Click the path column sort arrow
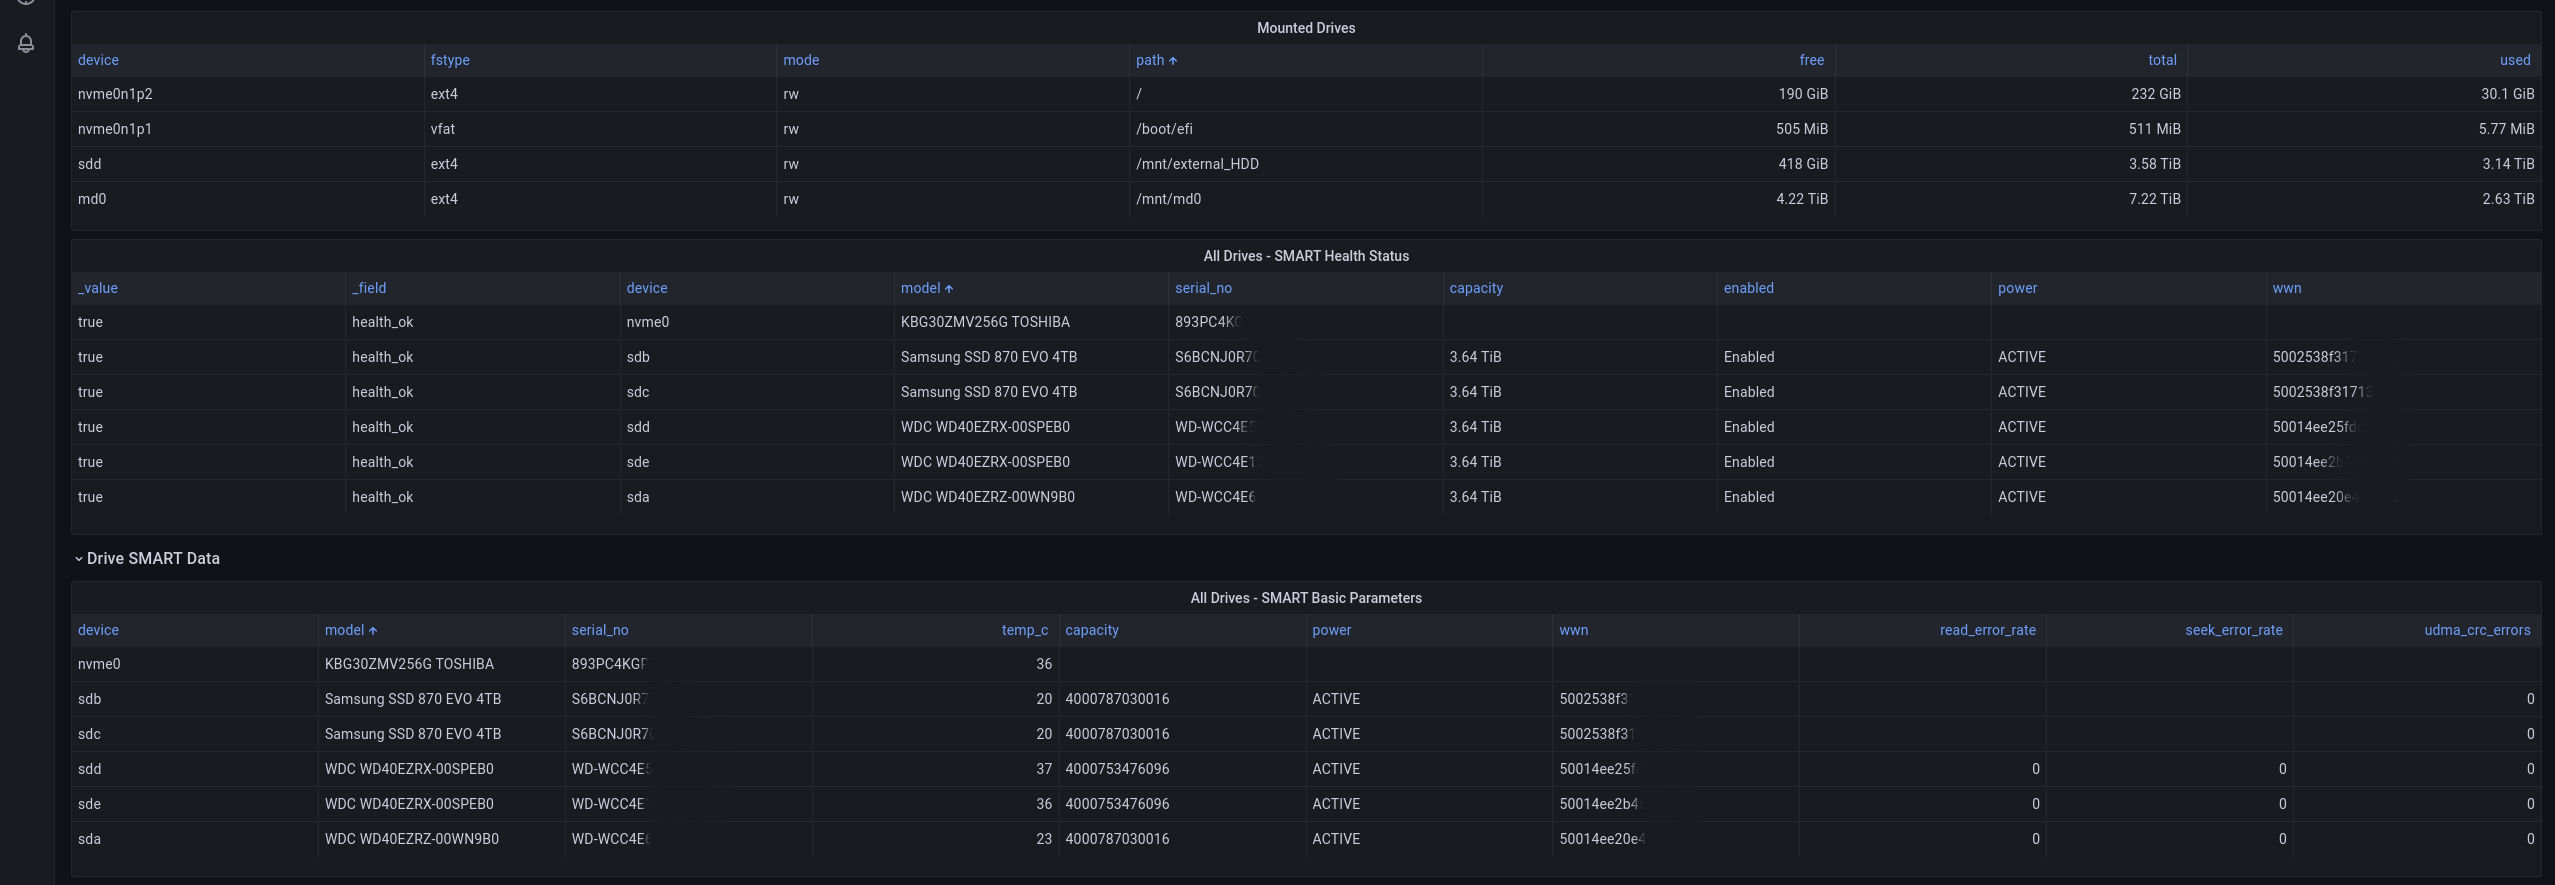2555x885 pixels. tap(1173, 61)
